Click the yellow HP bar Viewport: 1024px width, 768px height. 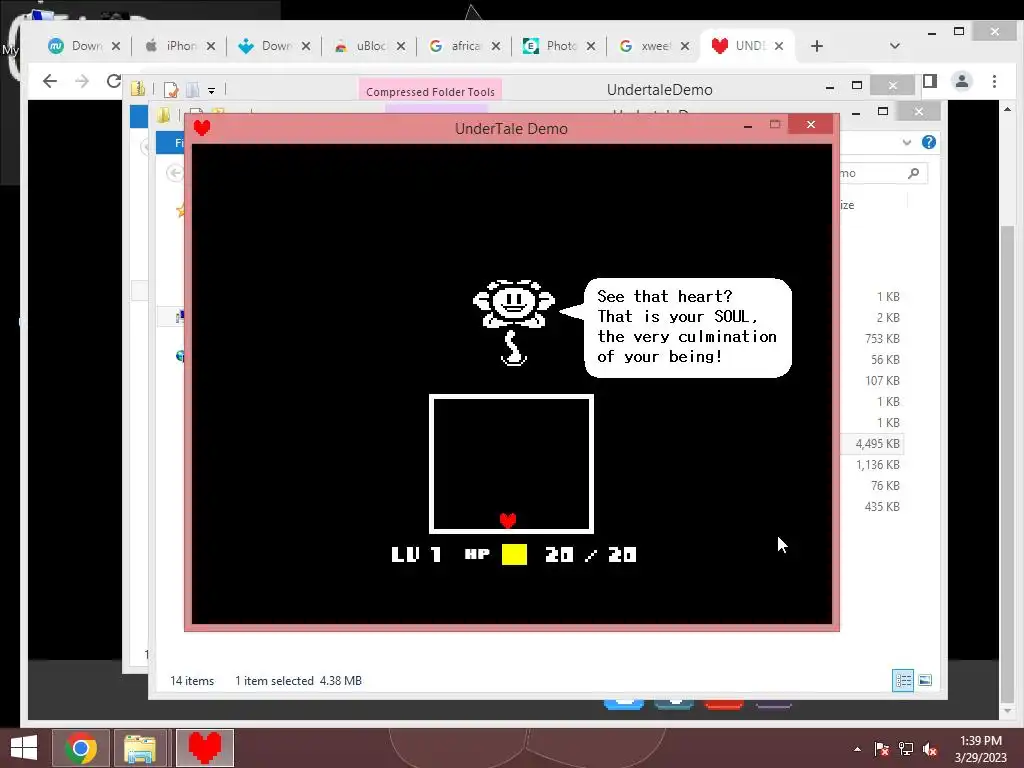[514, 554]
